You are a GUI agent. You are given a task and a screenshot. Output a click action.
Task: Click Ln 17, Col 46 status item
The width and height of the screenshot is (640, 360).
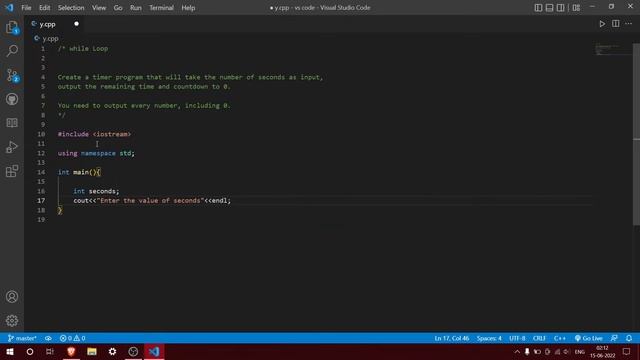pos(451,338)
